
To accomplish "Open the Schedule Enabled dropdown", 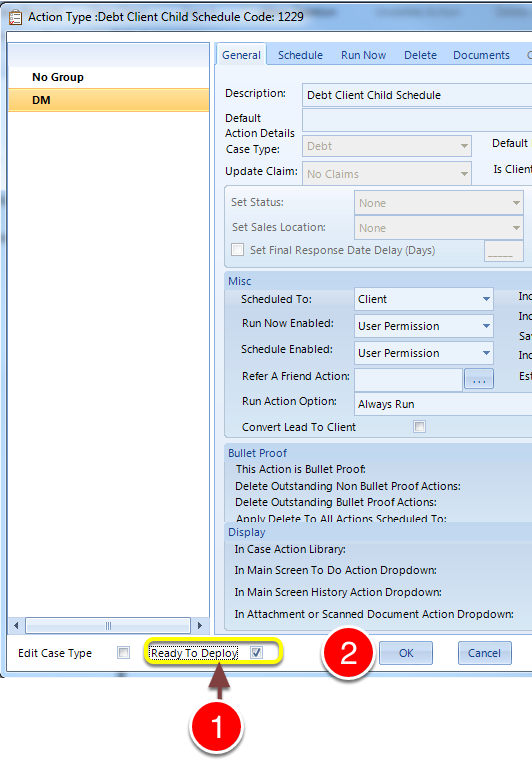I will point(424,353).
